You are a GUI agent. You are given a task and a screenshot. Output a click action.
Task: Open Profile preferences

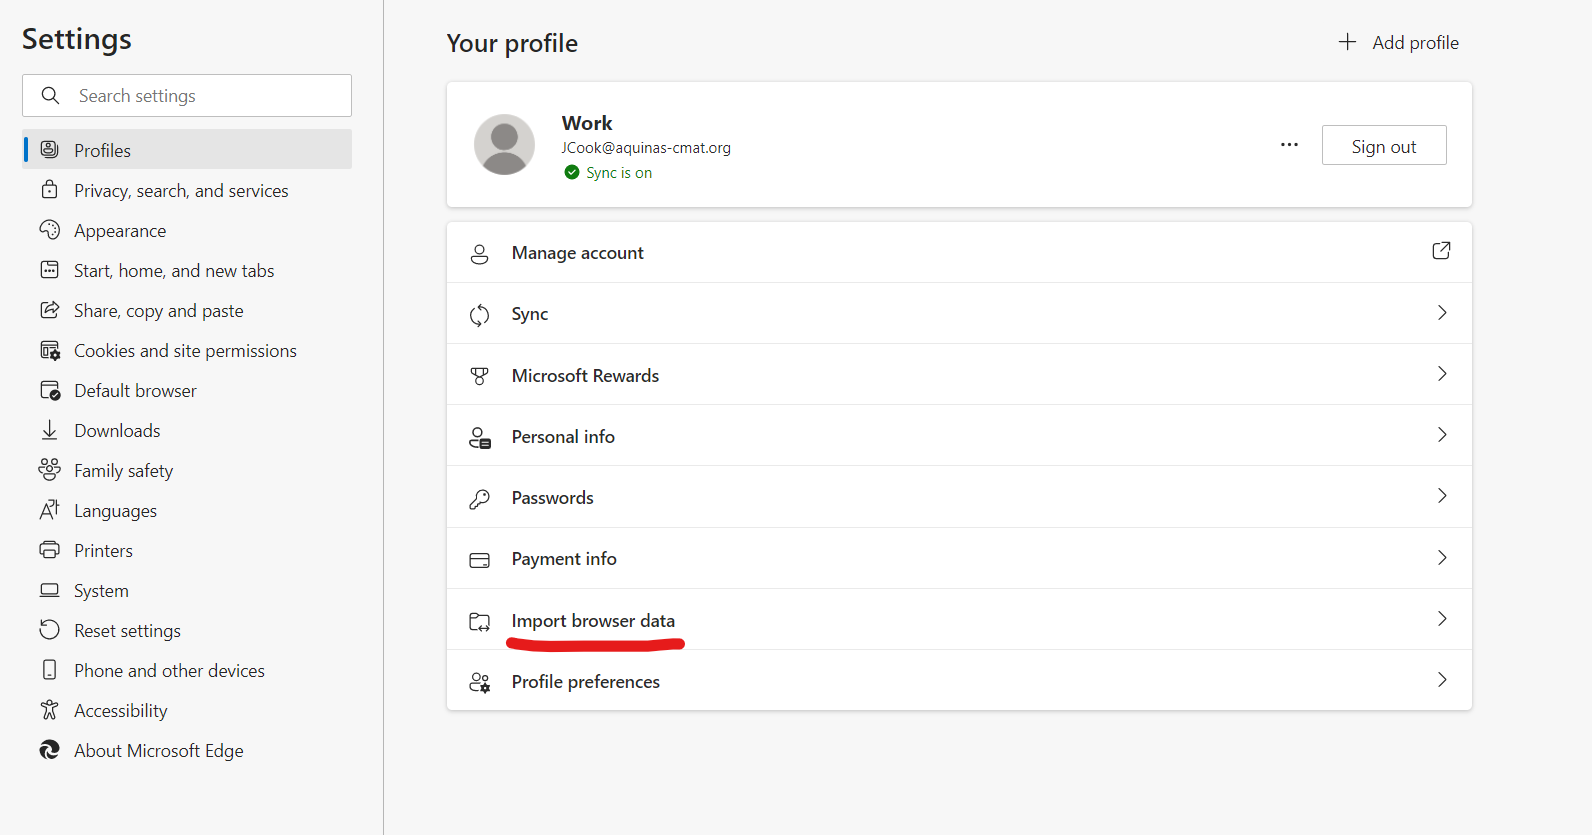coord(959,680)
